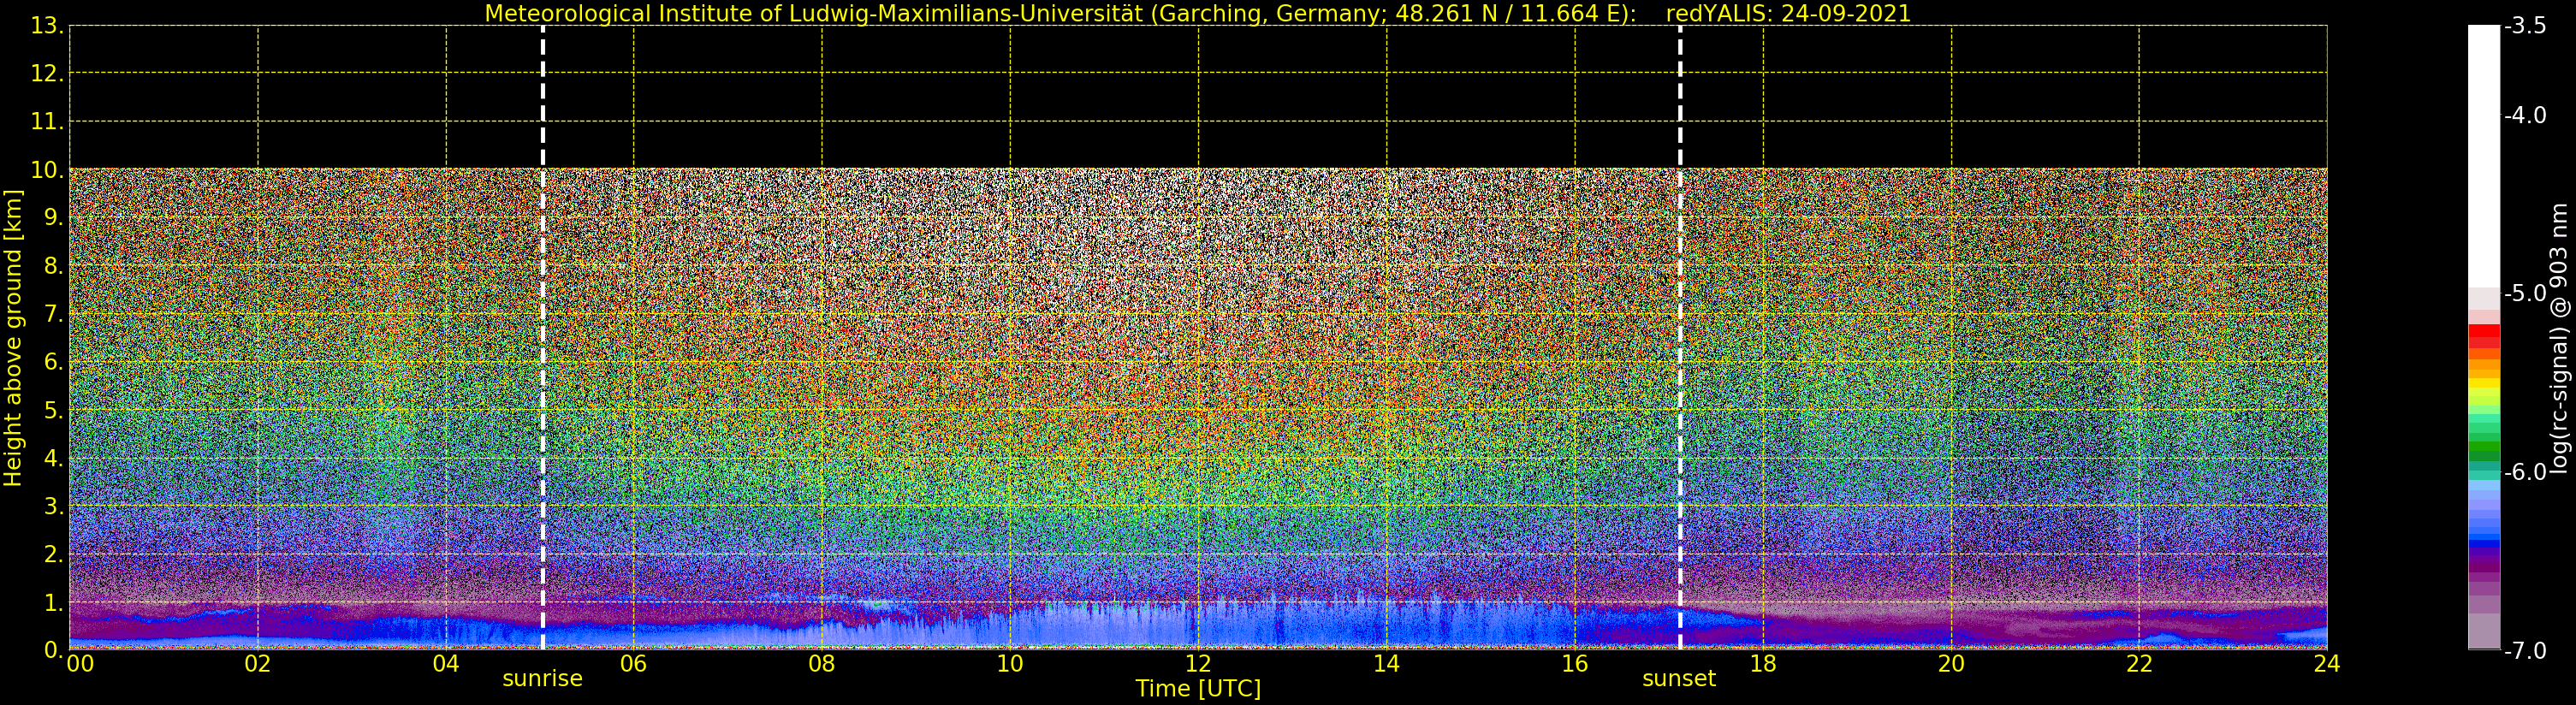2576x705 pixels.
Task: Click the "24" tick on the time axis
Action: click(2327, 664)
